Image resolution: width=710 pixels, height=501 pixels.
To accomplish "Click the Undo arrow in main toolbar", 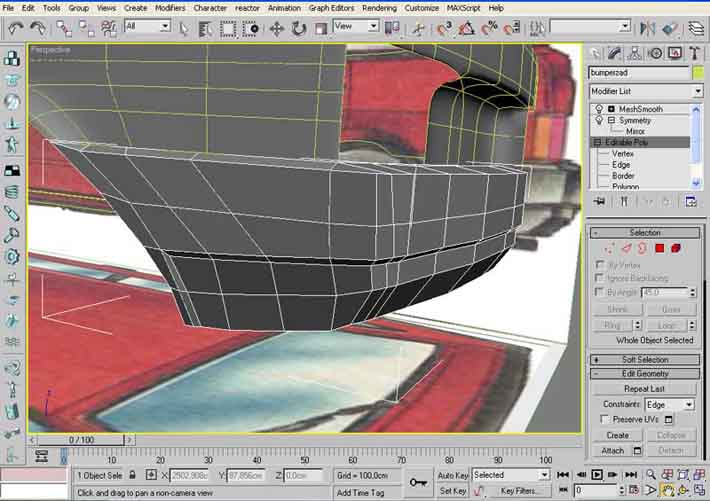I will tap(15, 28).
